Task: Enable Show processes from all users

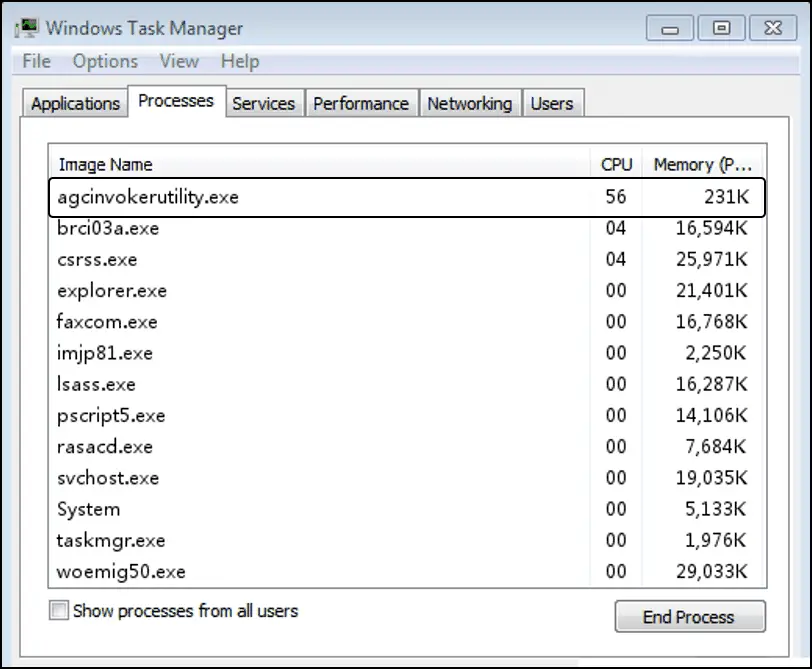Action: (59, 610)
